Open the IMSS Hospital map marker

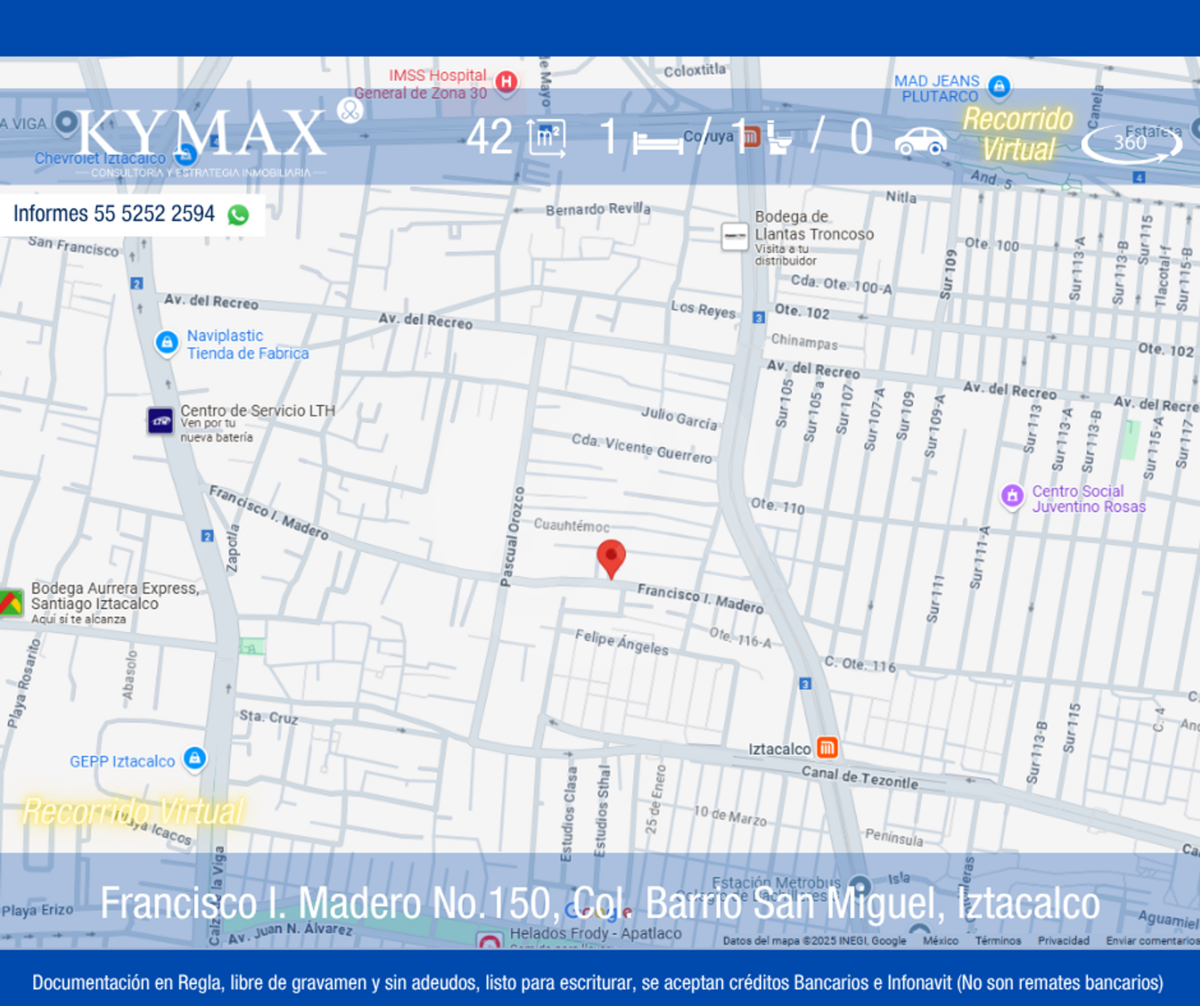click(507, 82)
